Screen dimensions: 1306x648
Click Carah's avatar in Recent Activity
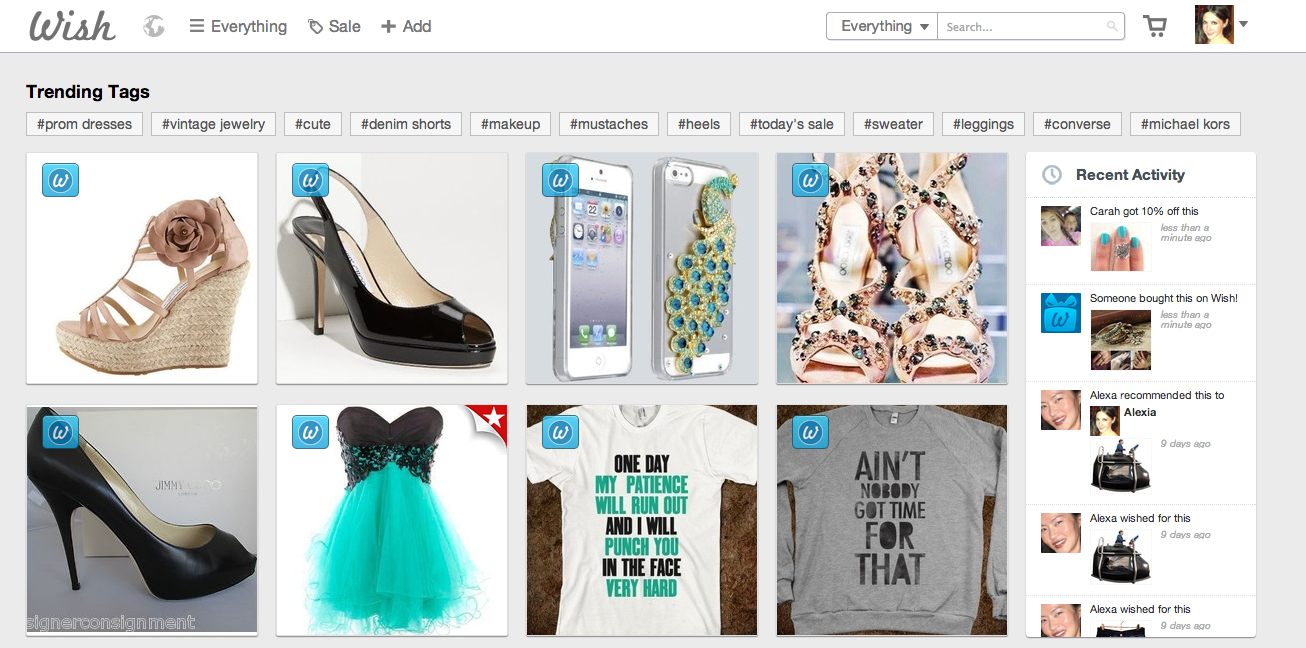click(x=1061, y=226)
